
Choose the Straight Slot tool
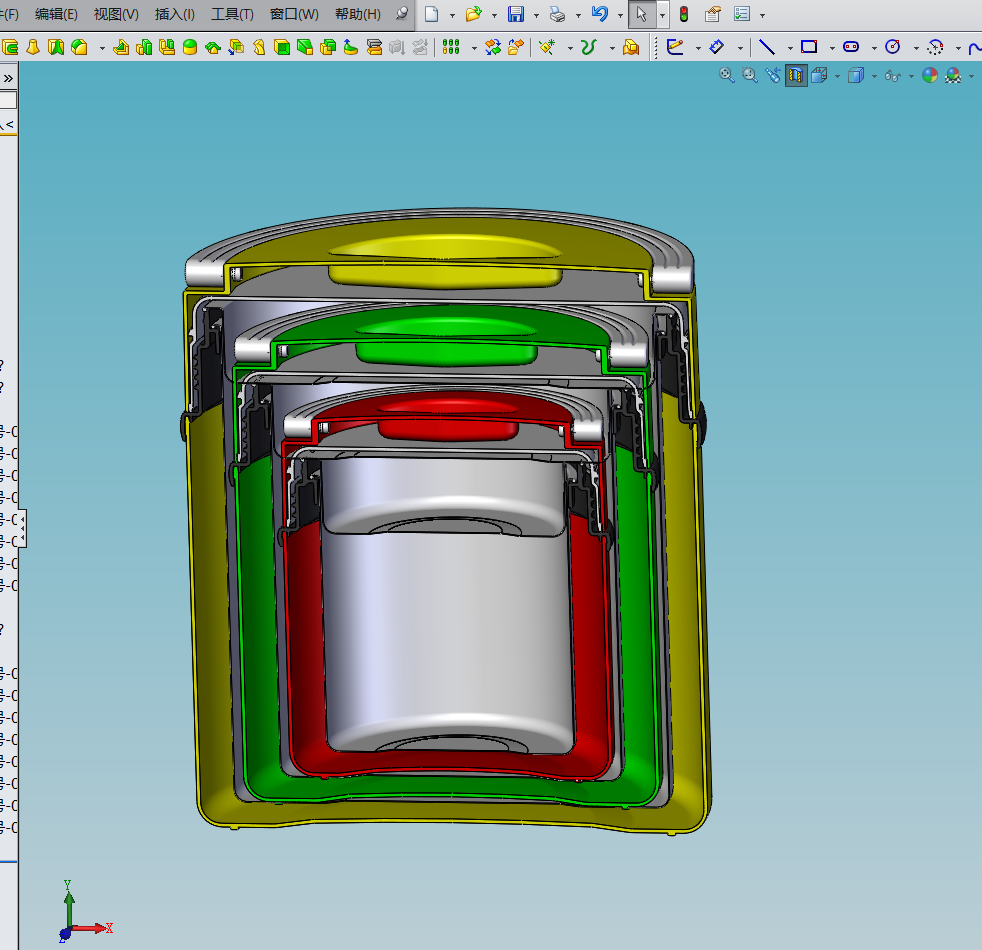click(851, 47)
